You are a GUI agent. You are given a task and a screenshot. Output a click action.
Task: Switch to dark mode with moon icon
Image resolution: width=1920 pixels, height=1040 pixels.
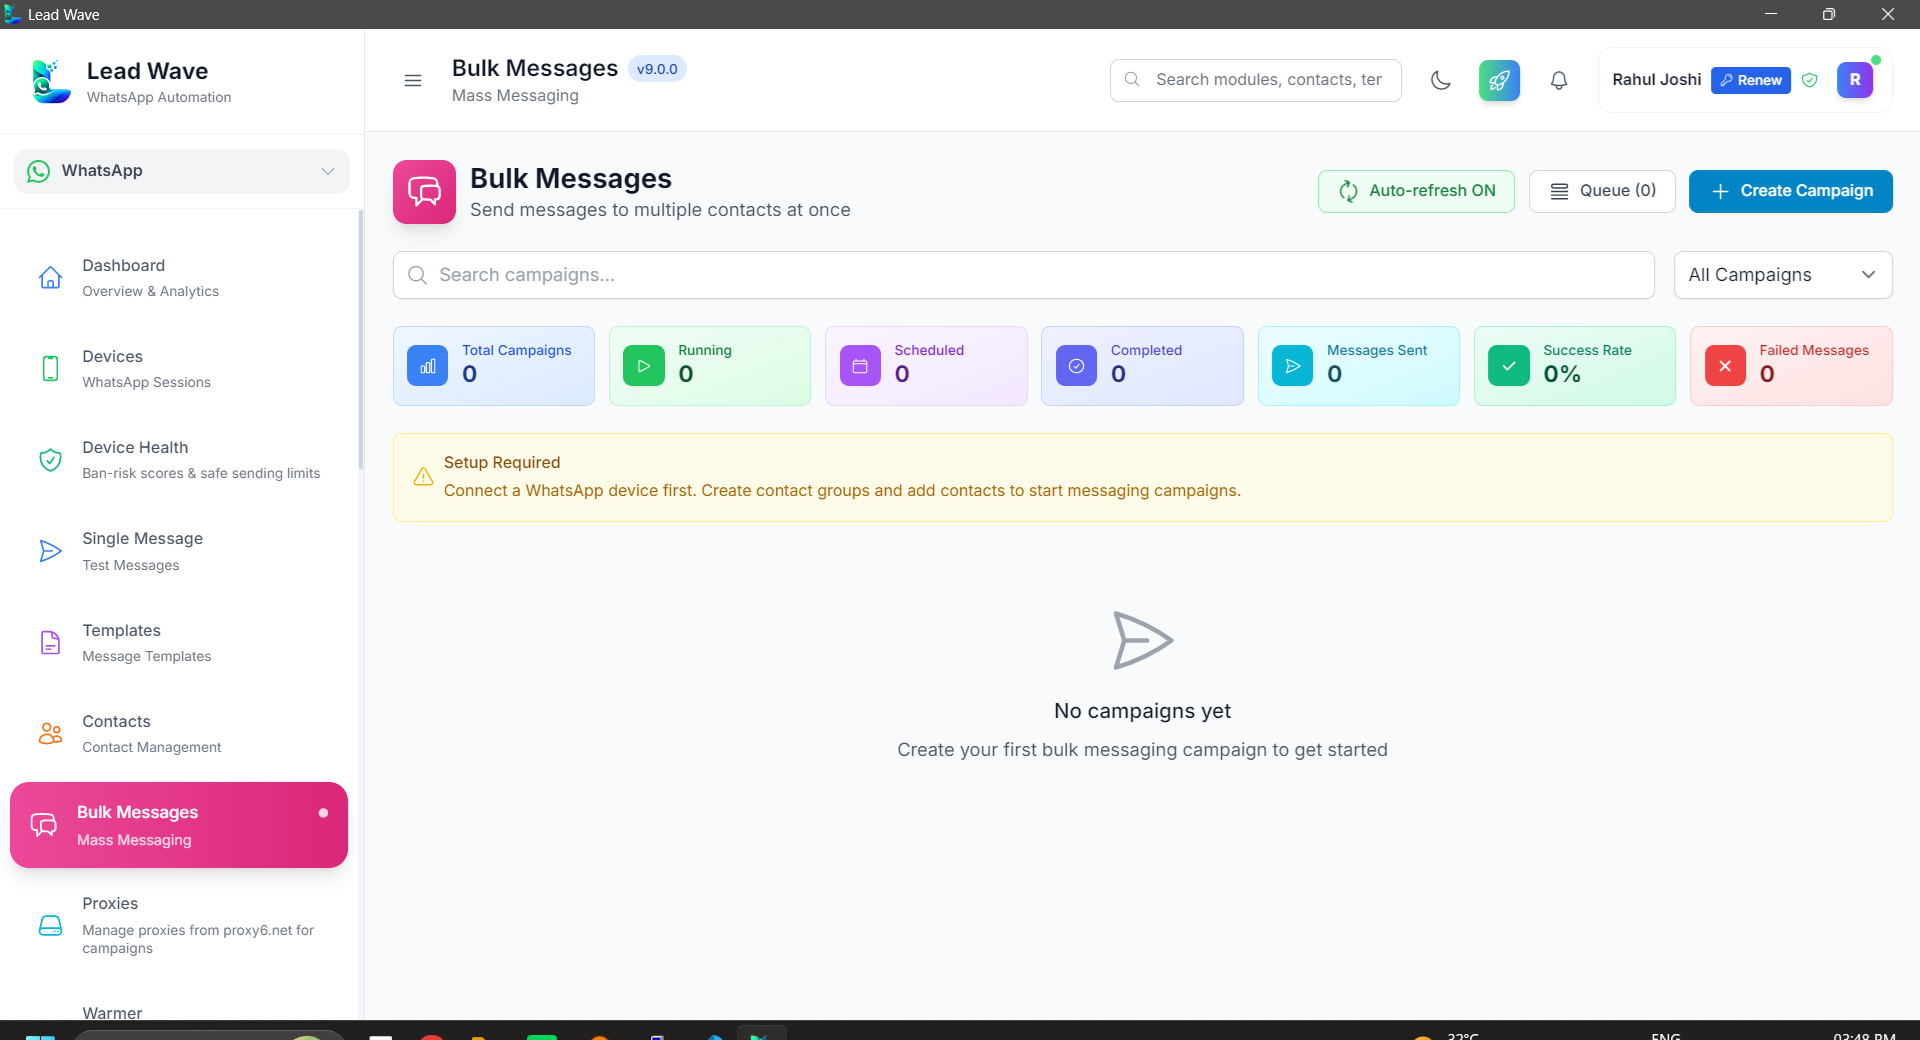[1441, 80]
